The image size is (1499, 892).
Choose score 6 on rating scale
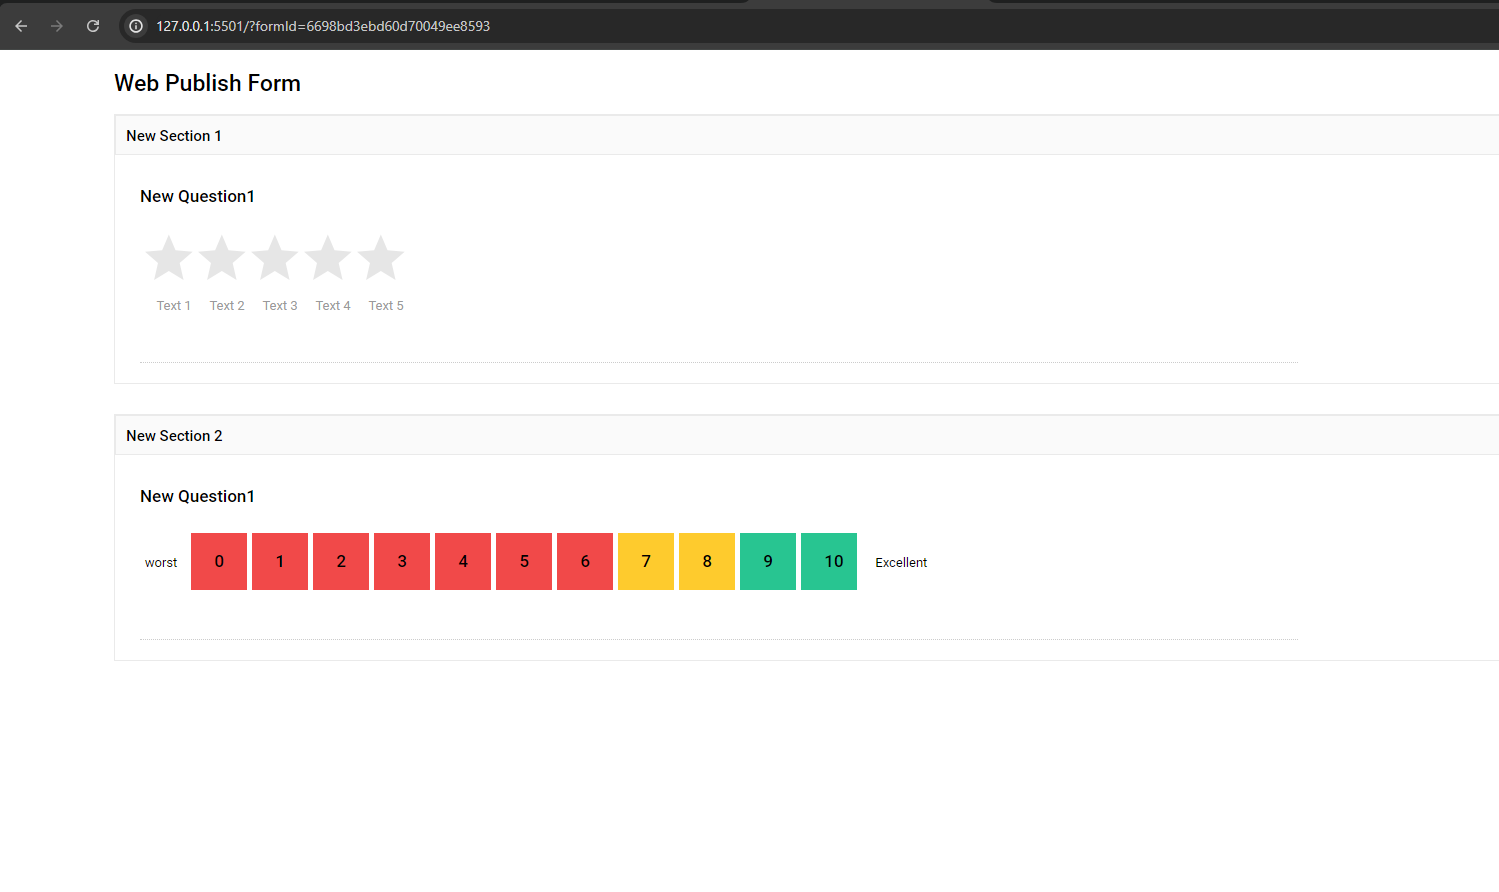point(585,562)
